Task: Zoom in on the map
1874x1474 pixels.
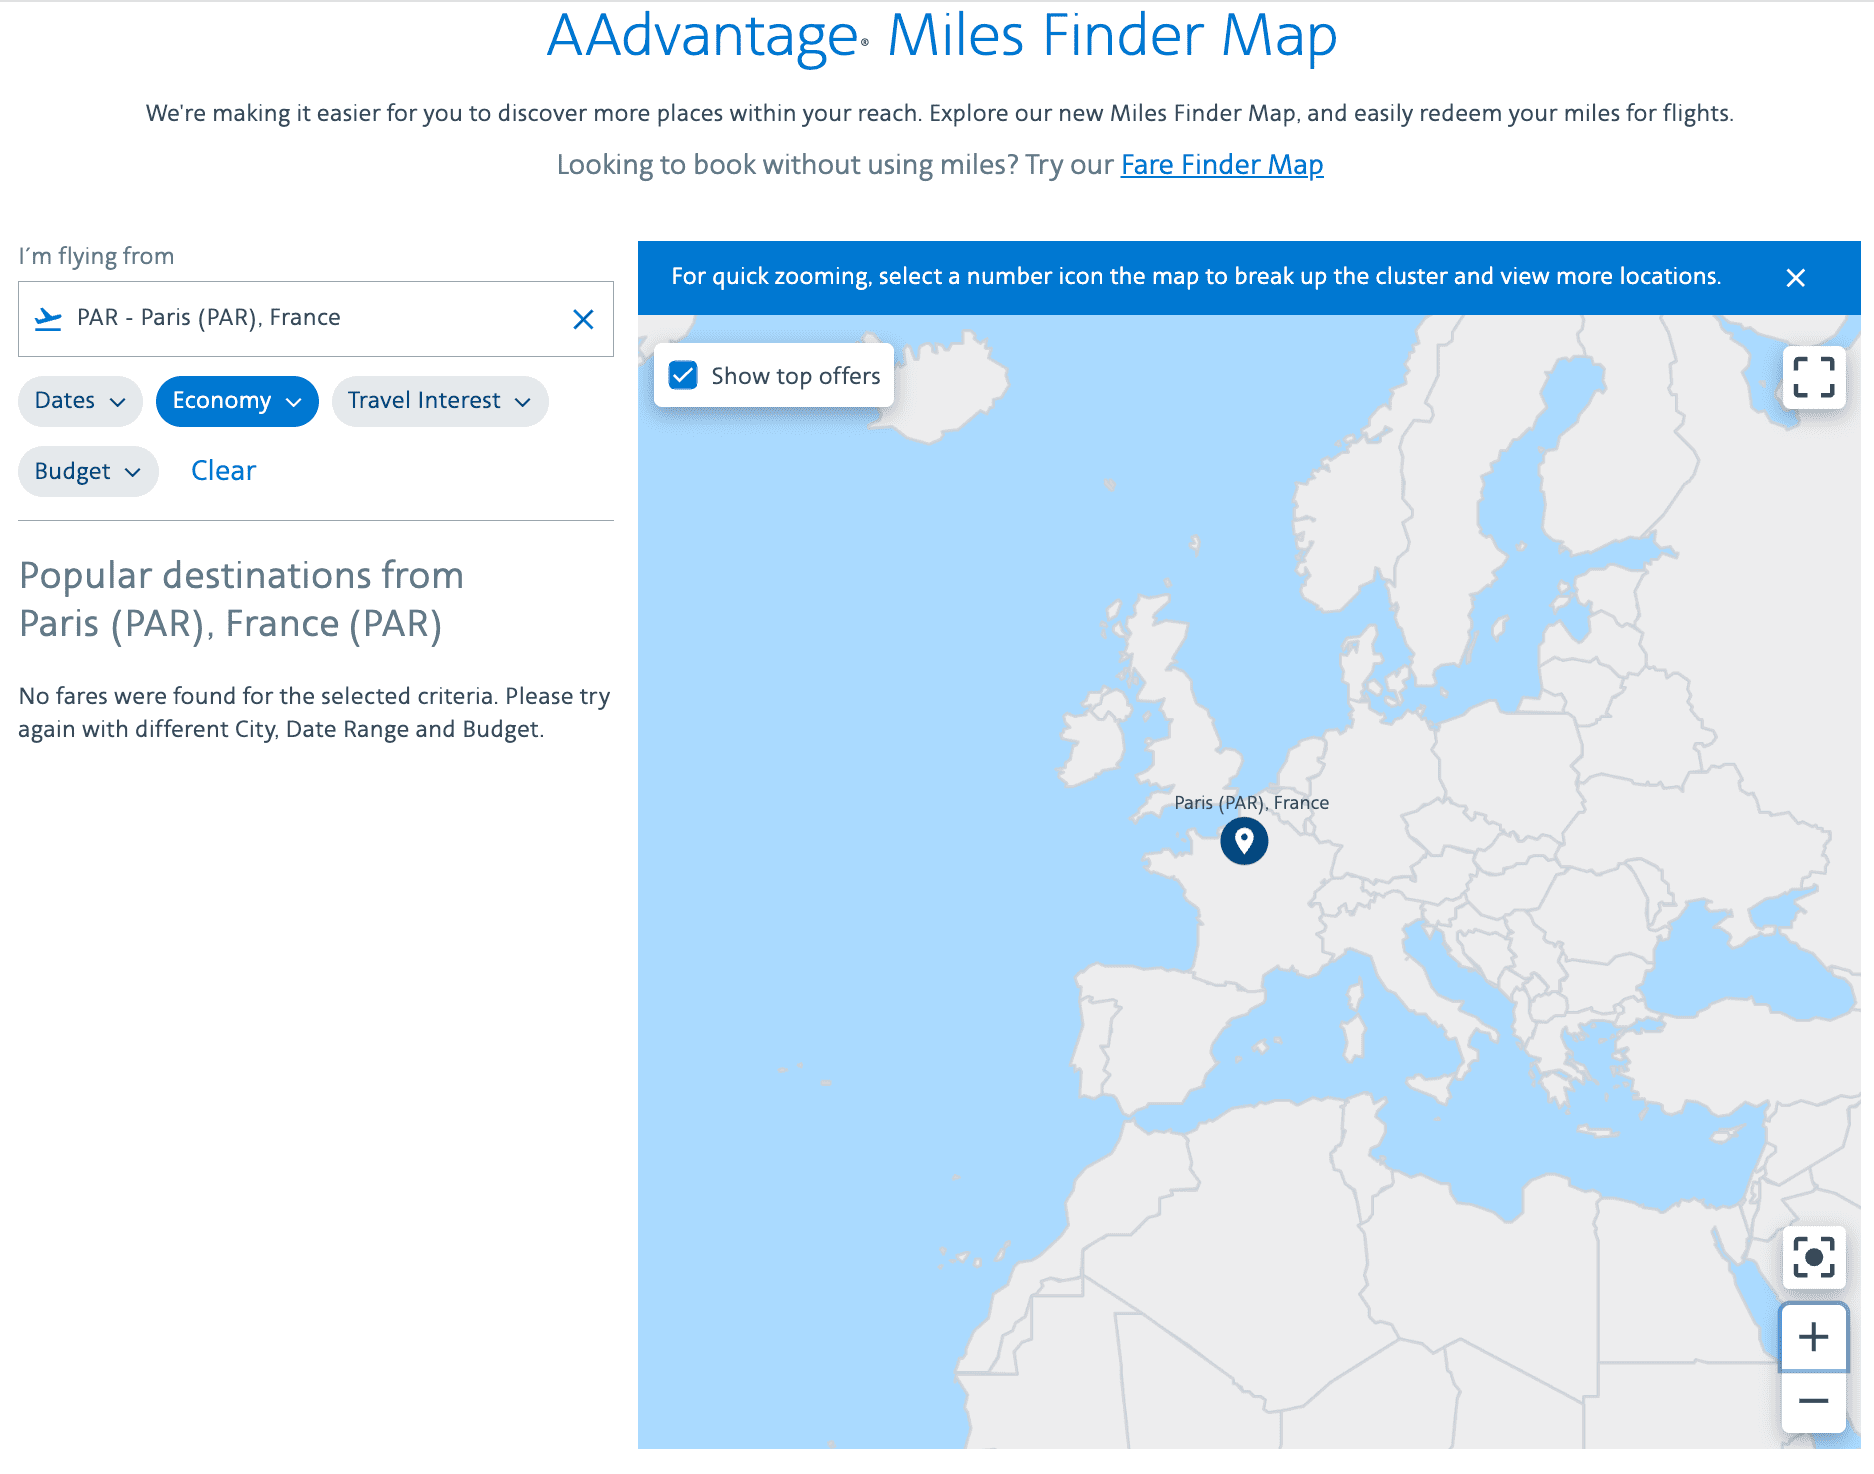Action: point(1814,1337)
